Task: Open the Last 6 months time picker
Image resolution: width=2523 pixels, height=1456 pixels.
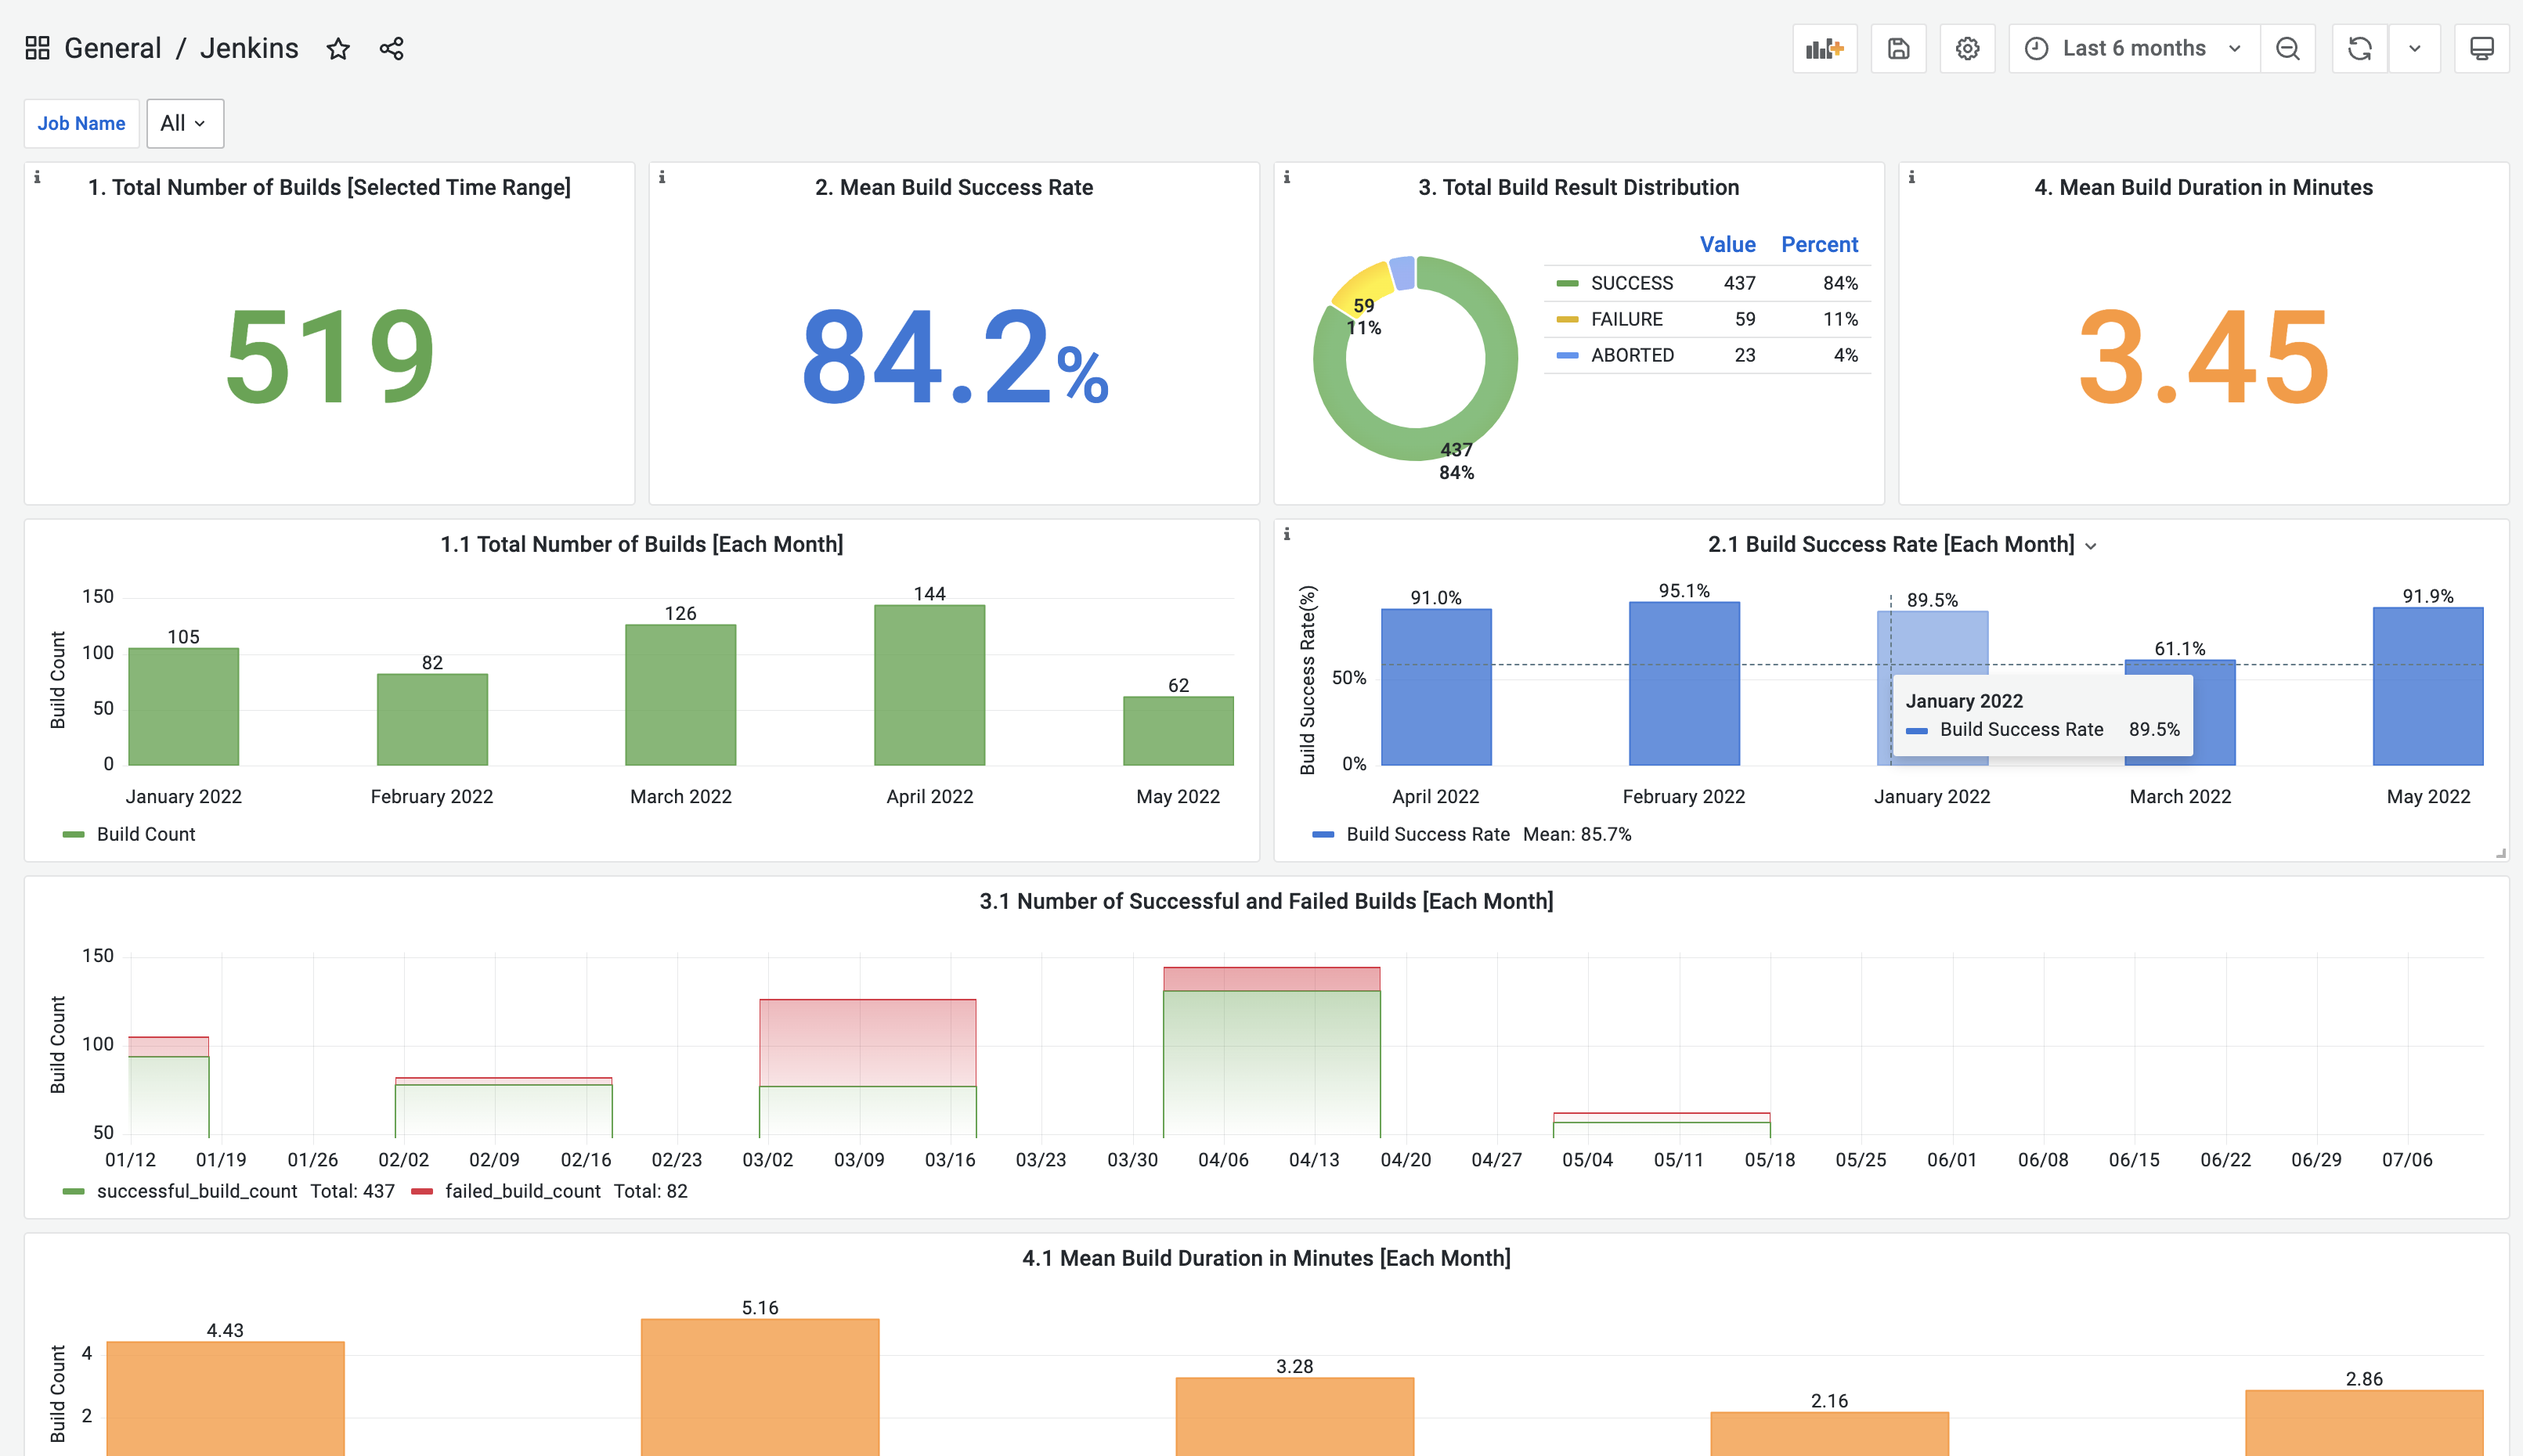Action: click(2133, 48)
